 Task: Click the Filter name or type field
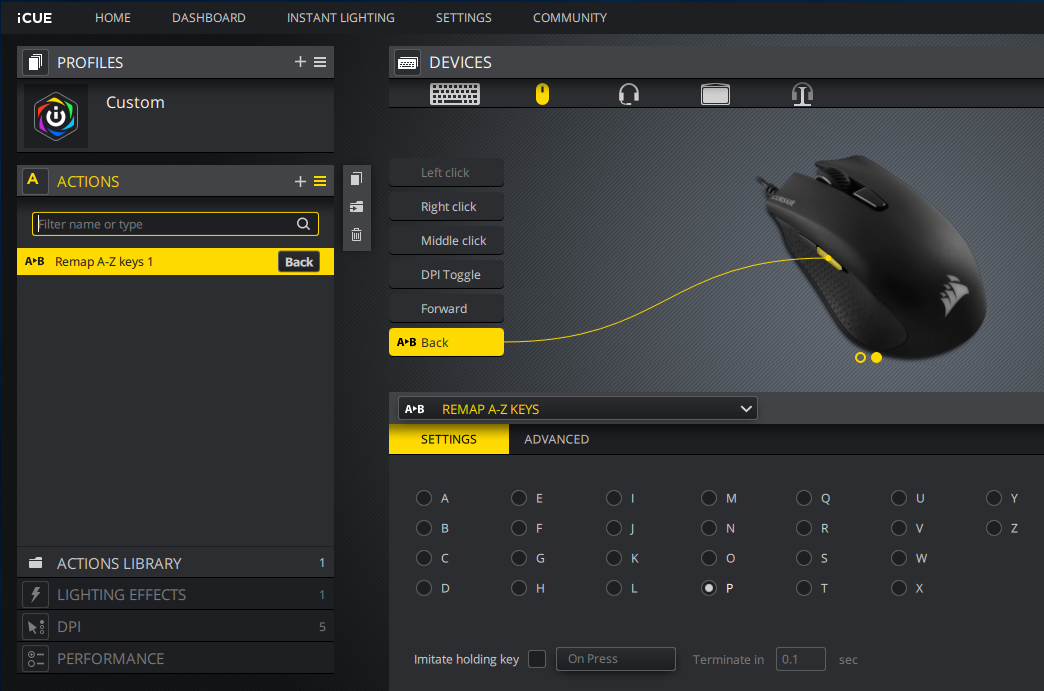coord(165,224)
